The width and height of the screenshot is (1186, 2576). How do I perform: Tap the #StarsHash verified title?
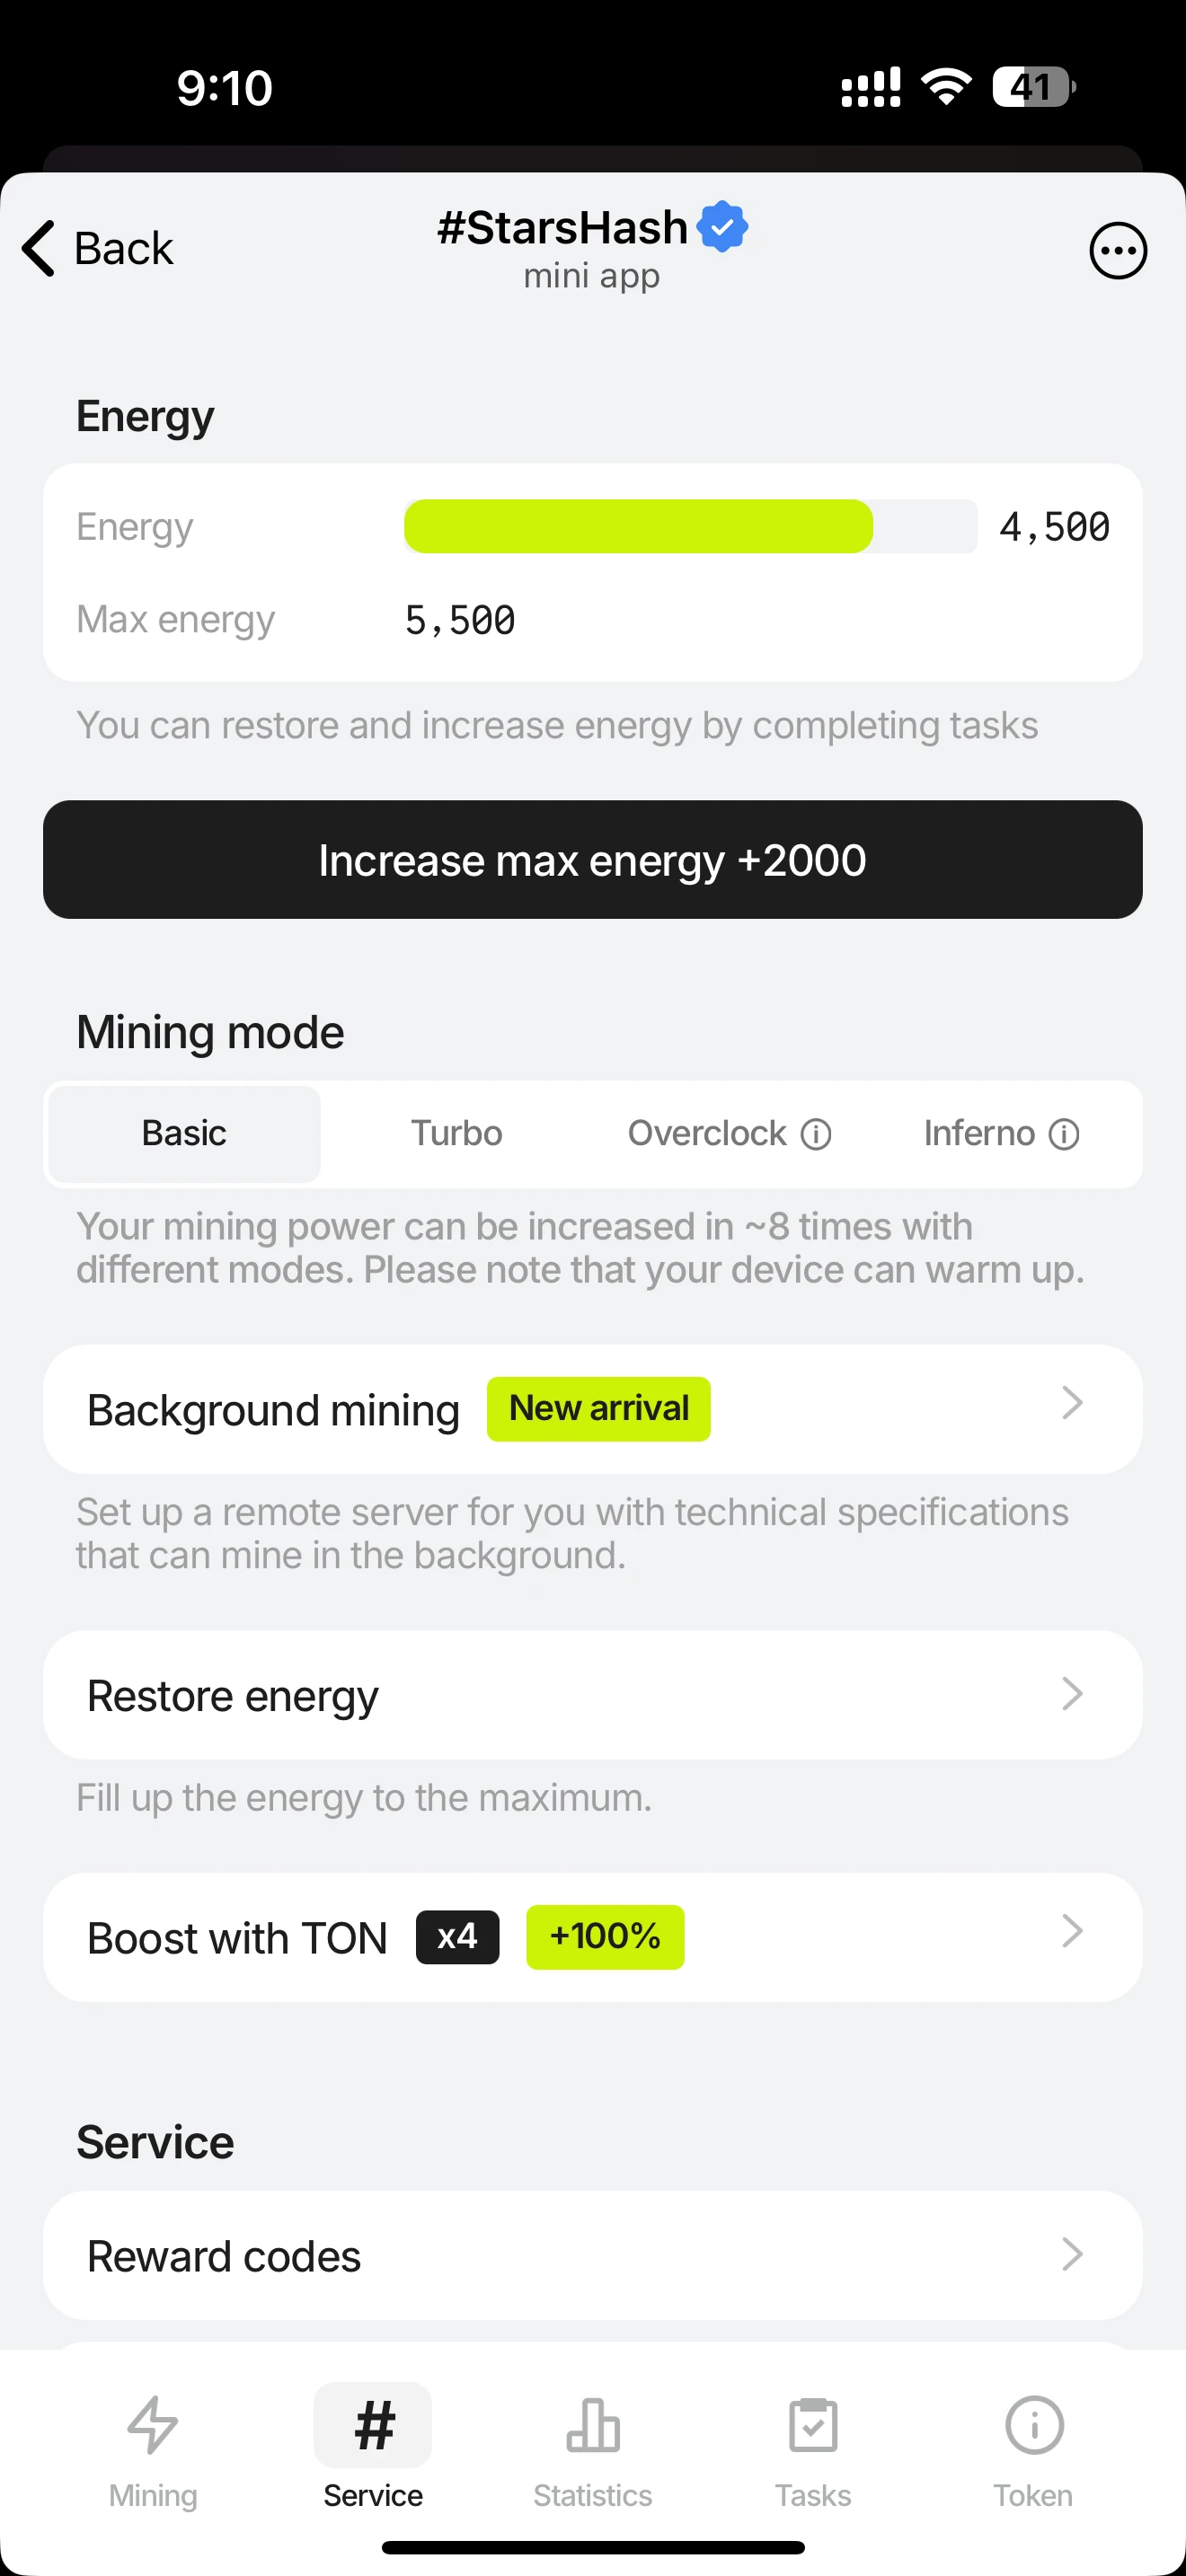click(x=592, y=228)
